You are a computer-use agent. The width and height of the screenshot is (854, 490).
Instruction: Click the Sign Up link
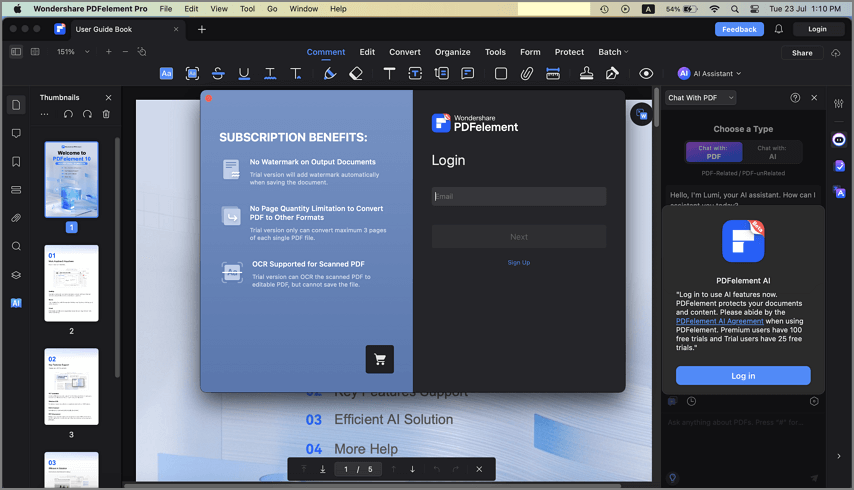[x=518, y=262]
